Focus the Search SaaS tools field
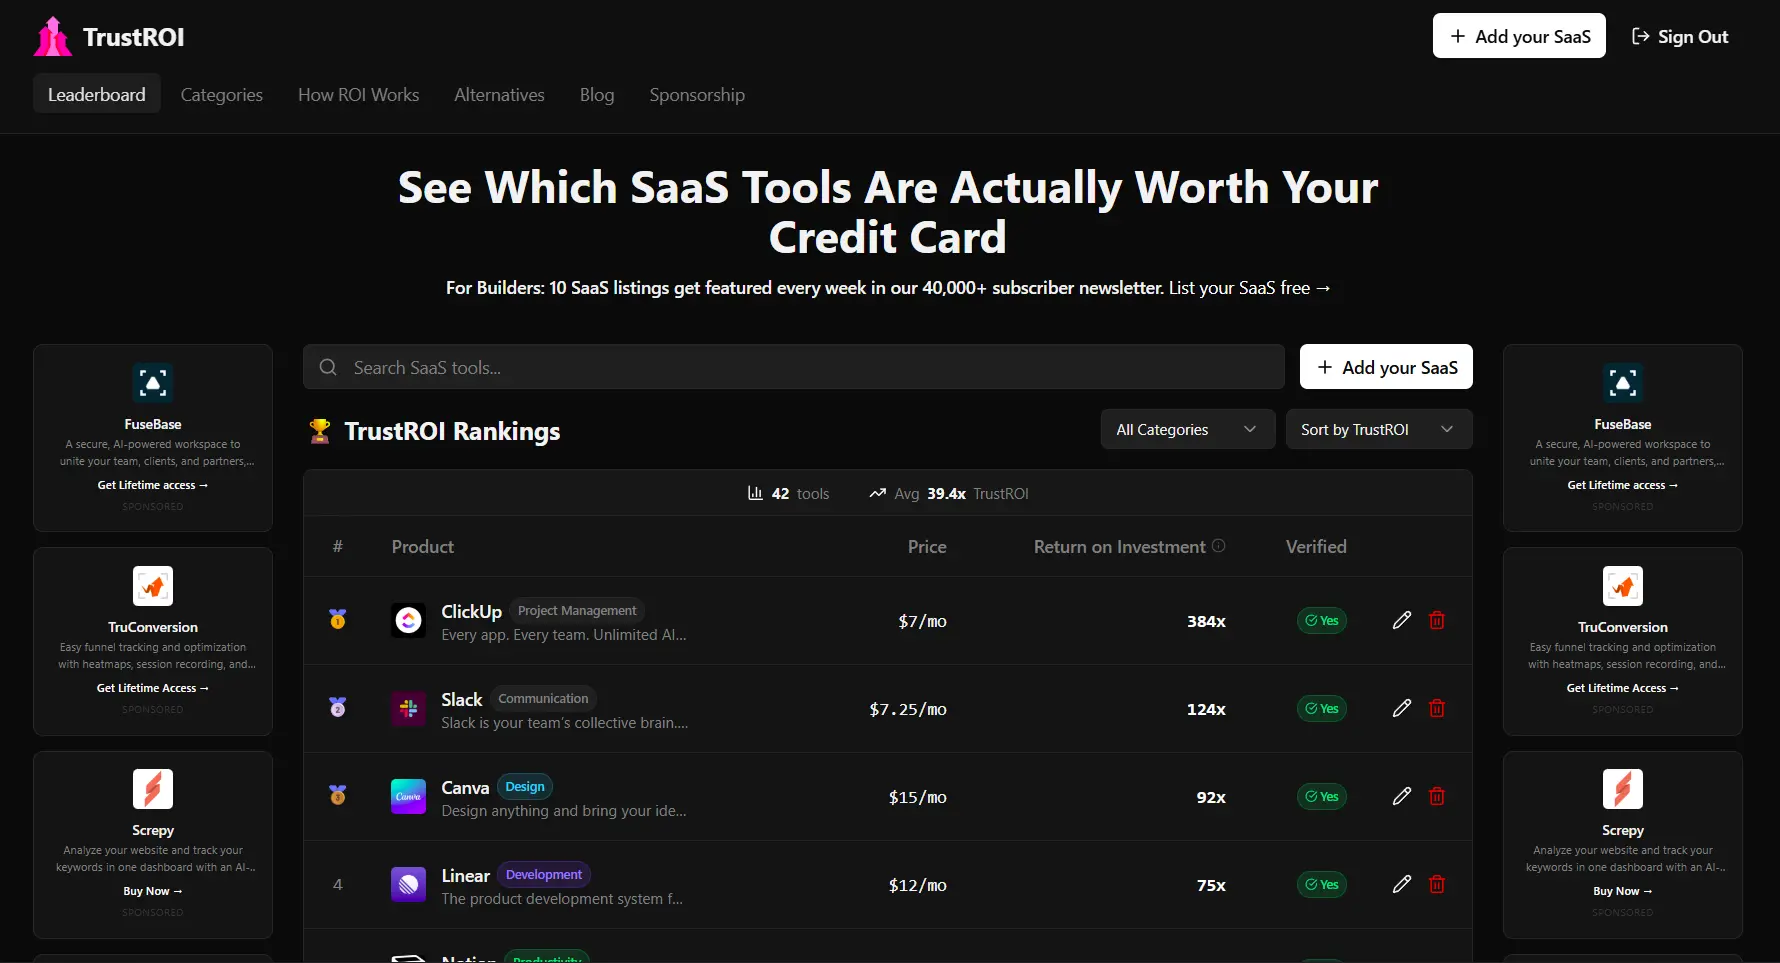Image resolution: width=1780 pixels, height=963 pixels. pos(794,367)
